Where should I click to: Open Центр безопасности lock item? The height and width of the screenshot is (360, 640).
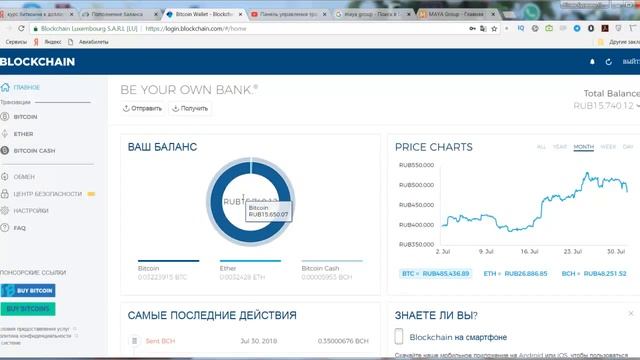click(42, 194)
